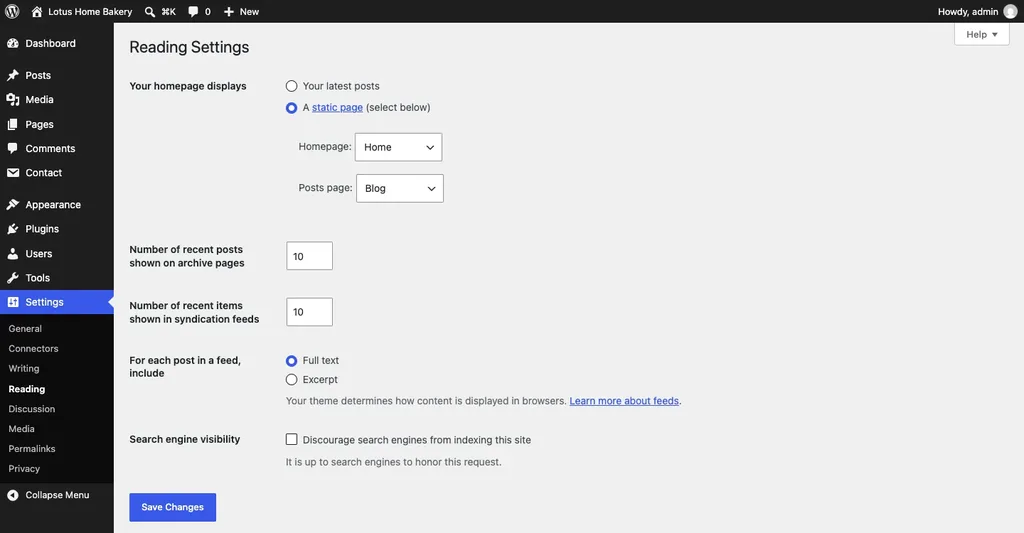1024x533 pixels.
Task: Click the Appearance paintbrush icon
Action: click(x=12, y=204)
